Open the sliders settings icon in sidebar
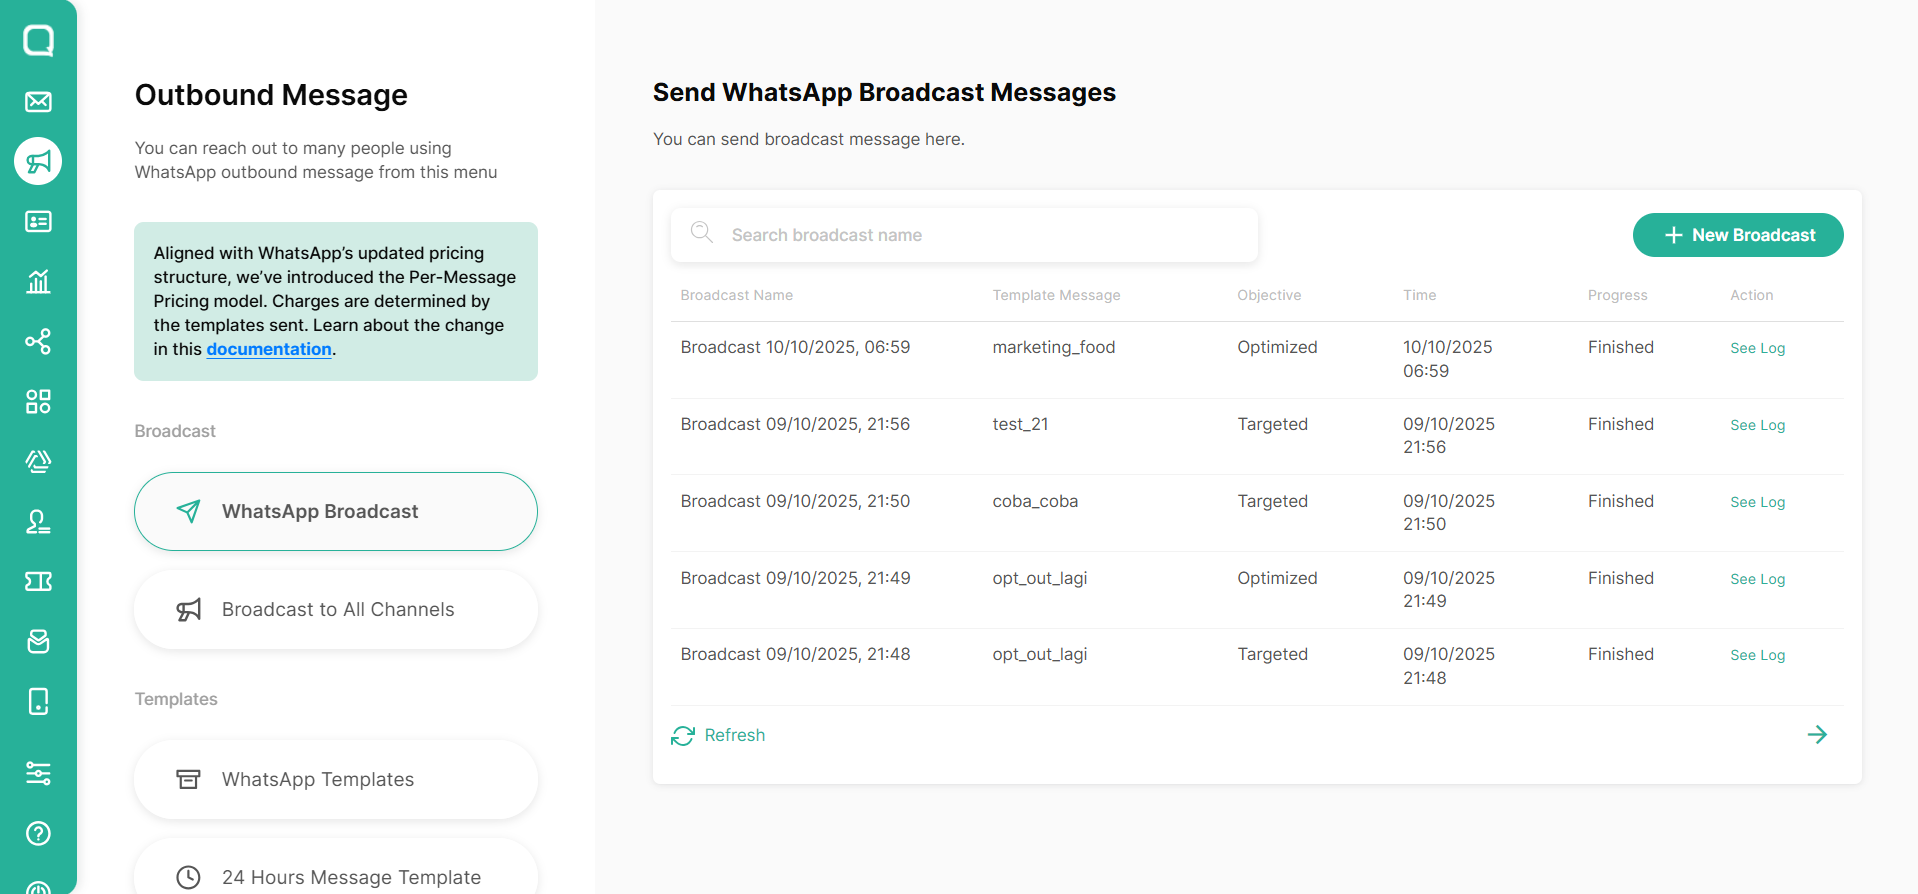 pos(38,773)
